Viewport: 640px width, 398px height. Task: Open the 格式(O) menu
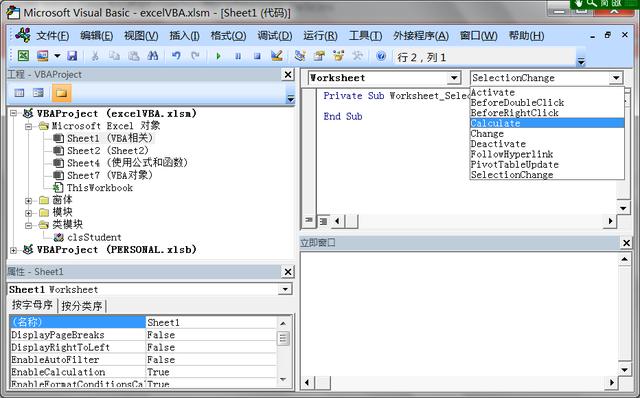(x=228, y=36)
